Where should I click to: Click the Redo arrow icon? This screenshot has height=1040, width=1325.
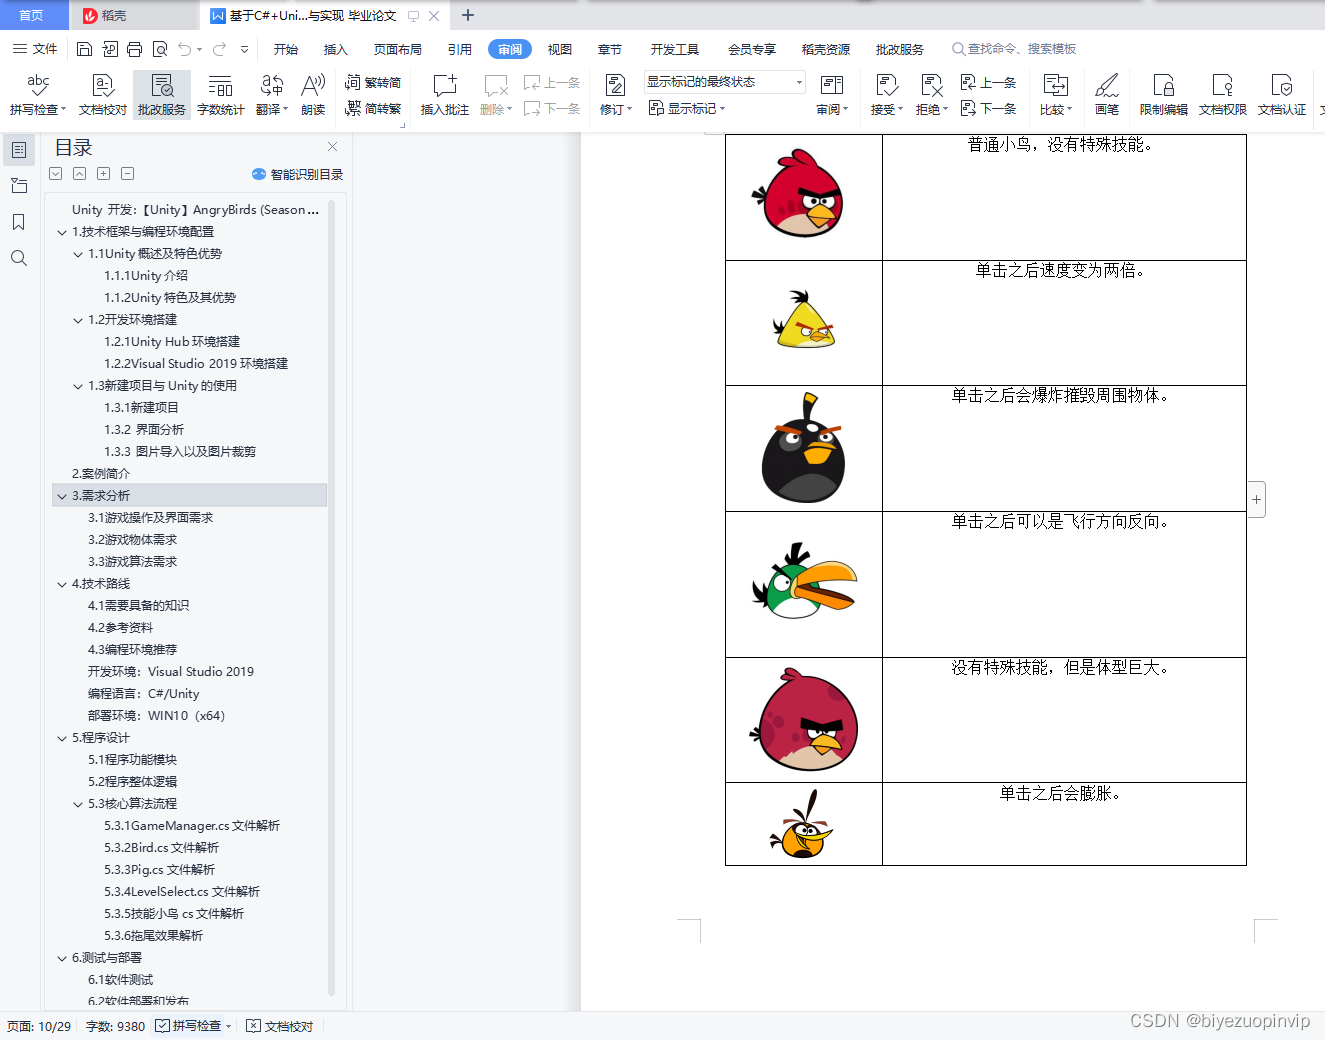click(x=219, y=49)
